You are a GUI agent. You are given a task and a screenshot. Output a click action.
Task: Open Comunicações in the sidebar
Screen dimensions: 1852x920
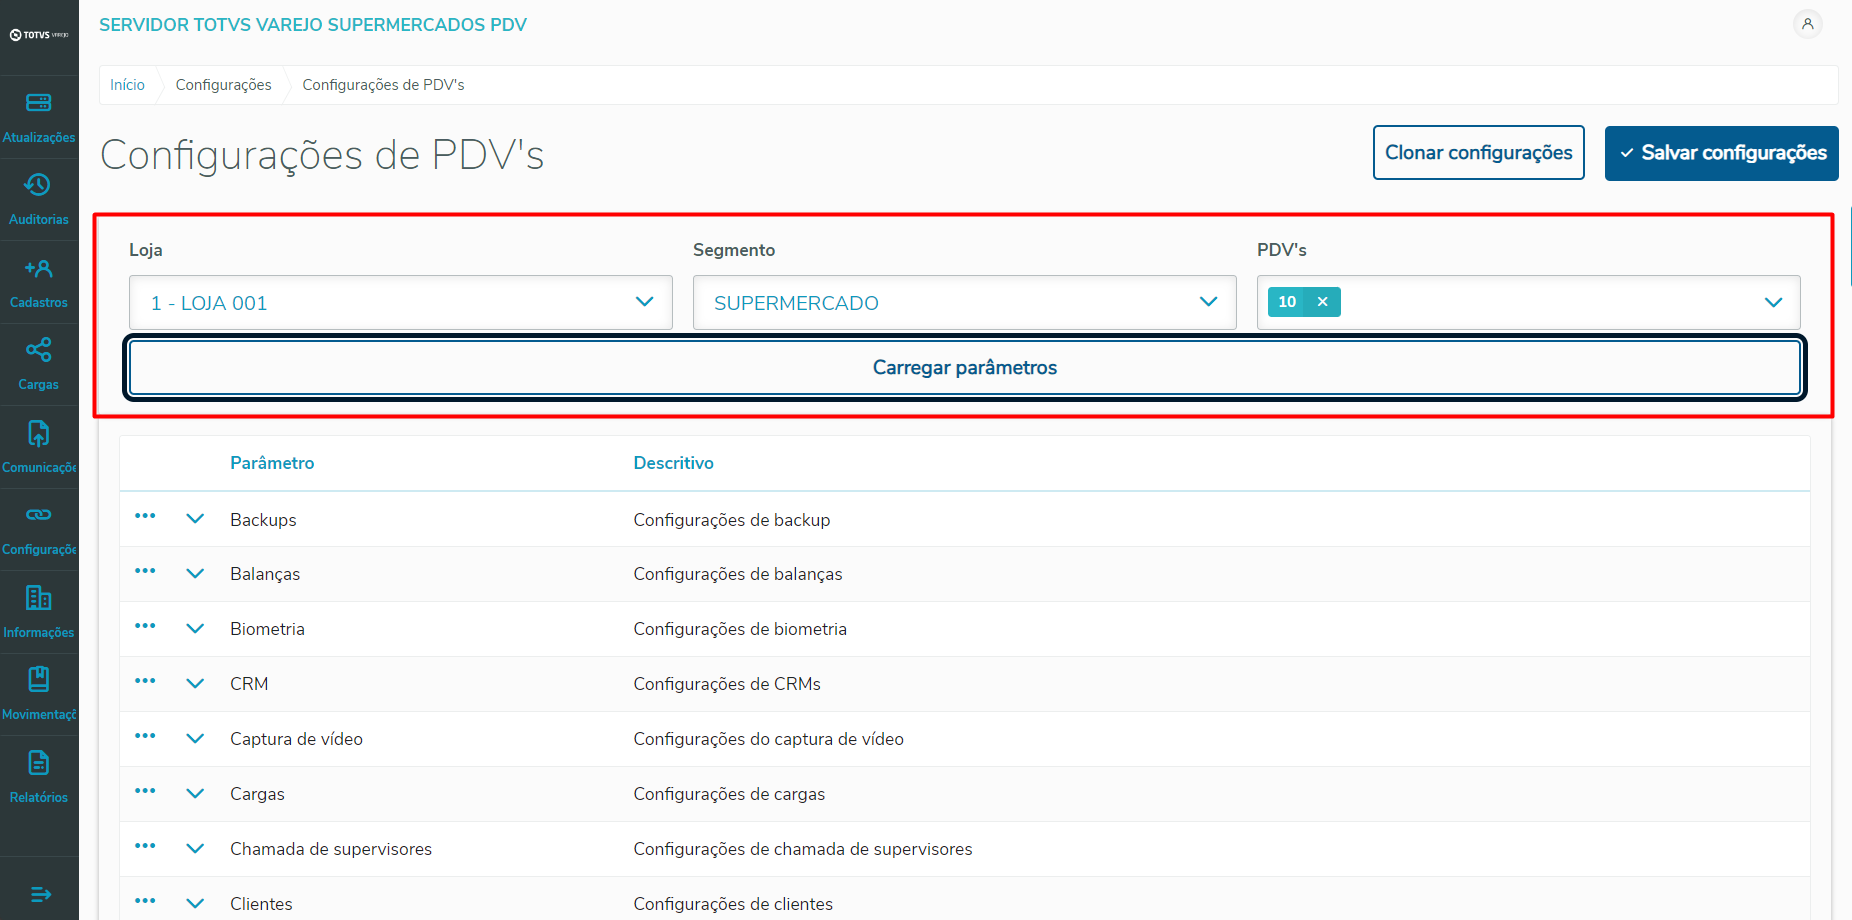[39, 448]
